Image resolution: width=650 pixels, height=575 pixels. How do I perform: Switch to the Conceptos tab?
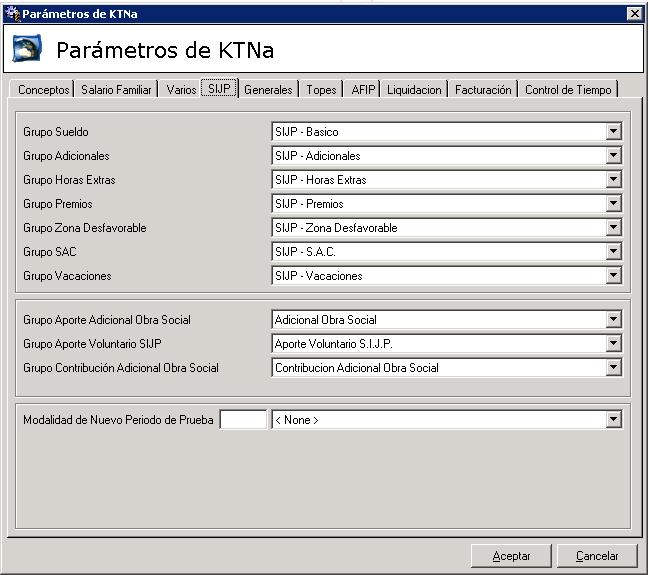44,90
